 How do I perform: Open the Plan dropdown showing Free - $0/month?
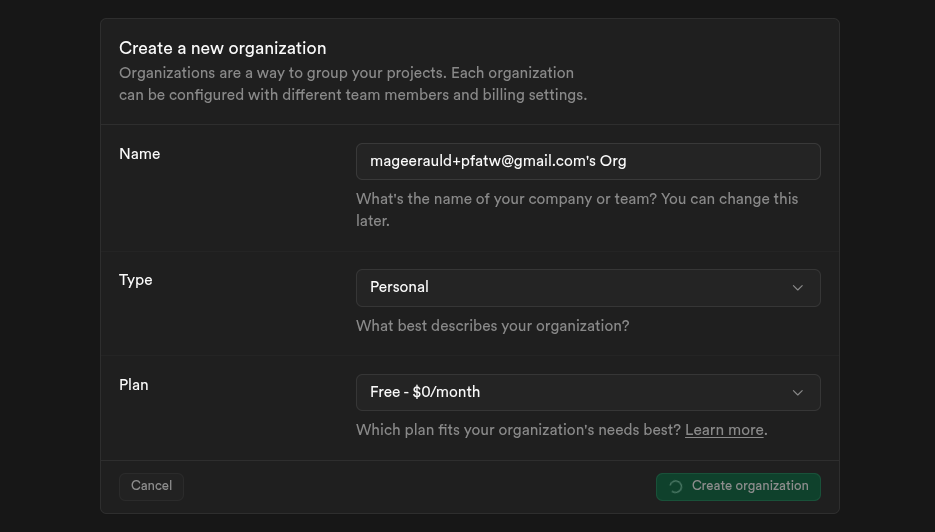588,393
